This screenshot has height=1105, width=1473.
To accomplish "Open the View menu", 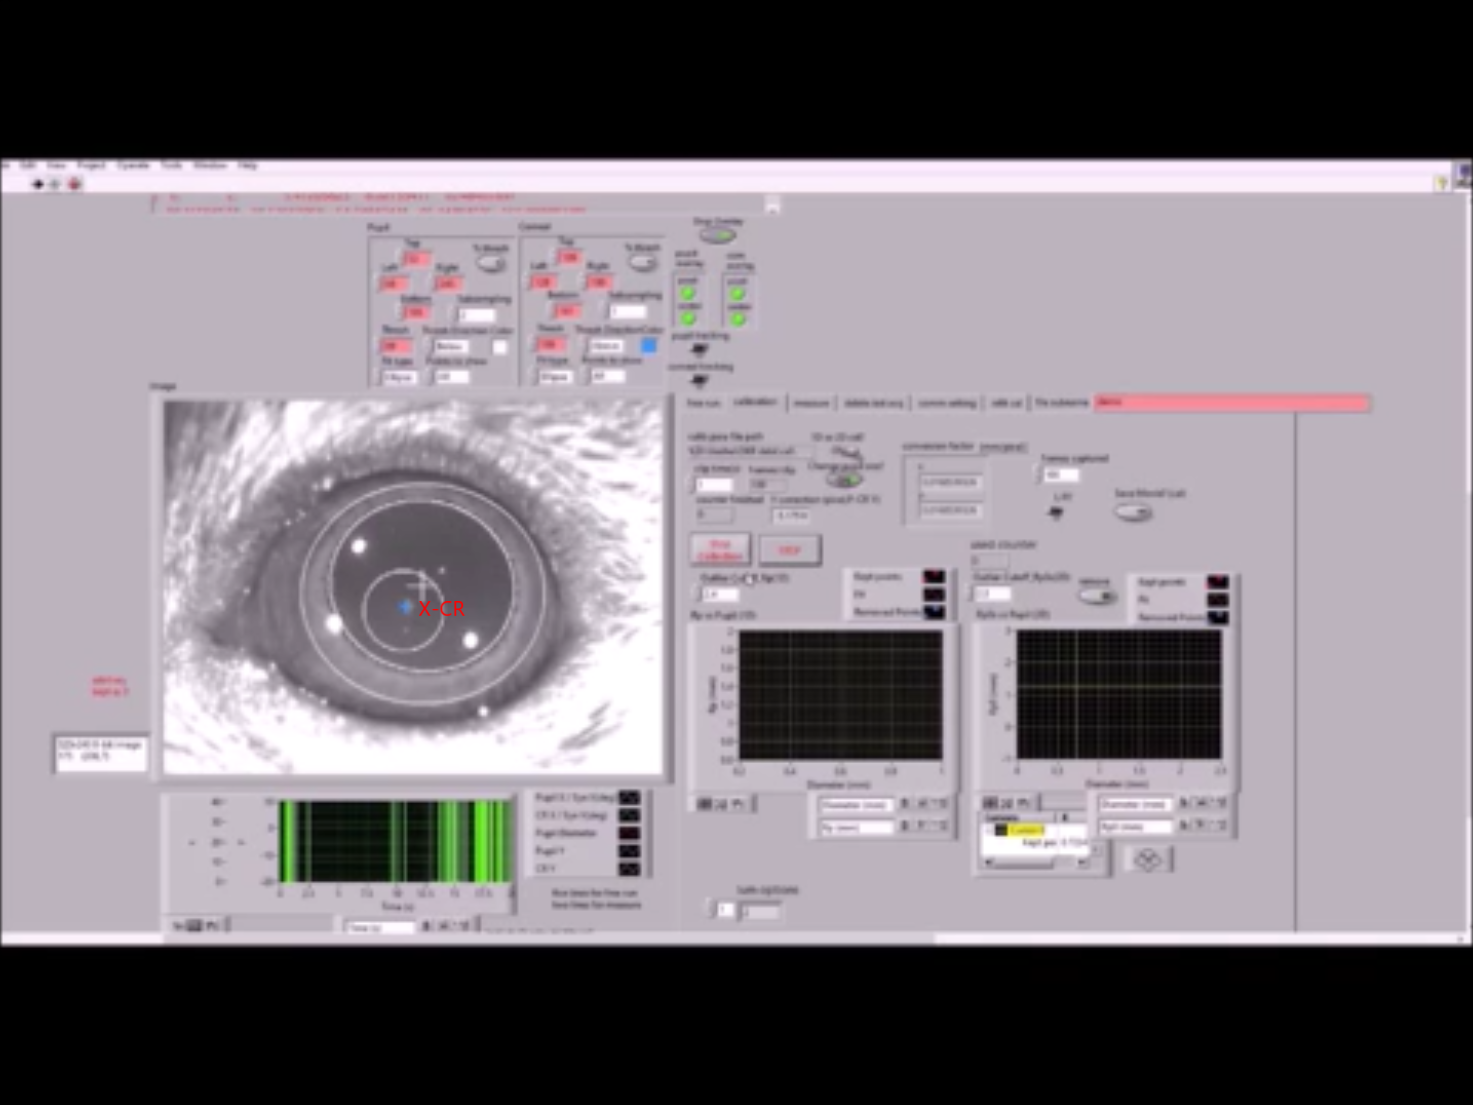I will (57, 165).
